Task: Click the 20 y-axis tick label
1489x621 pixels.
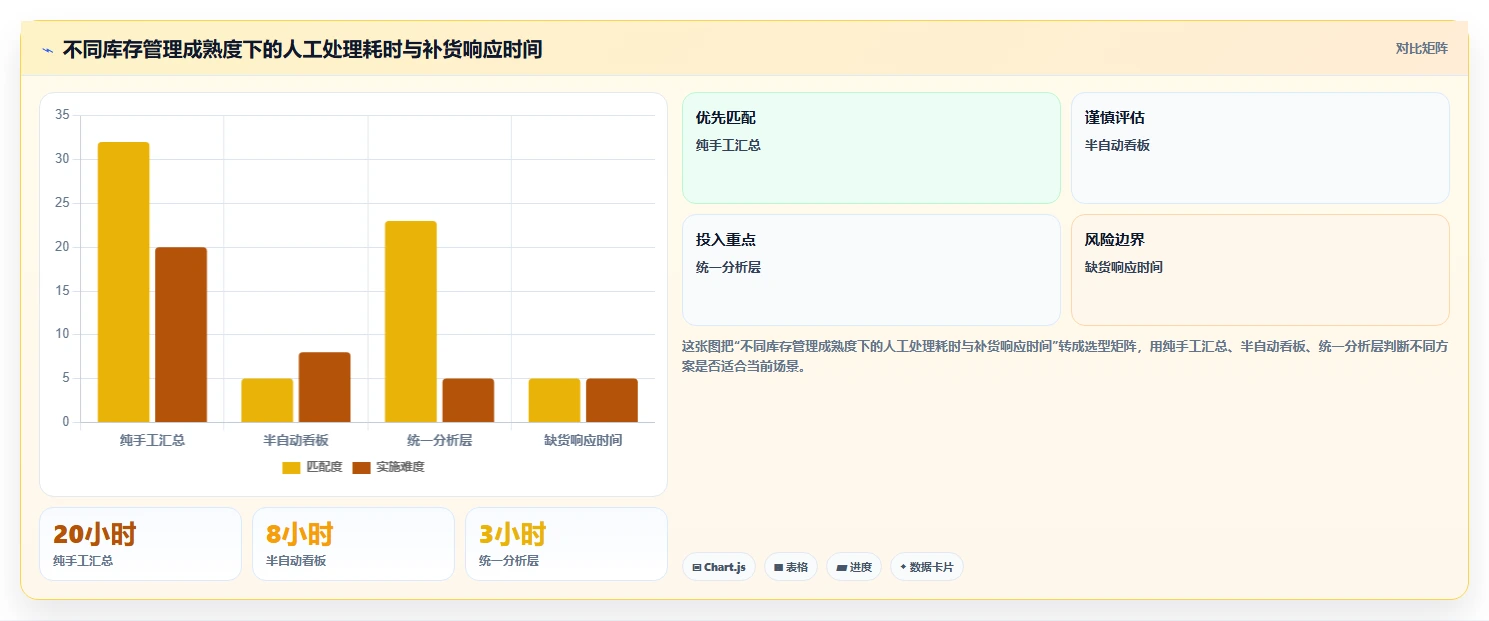Action: (62, 247)
